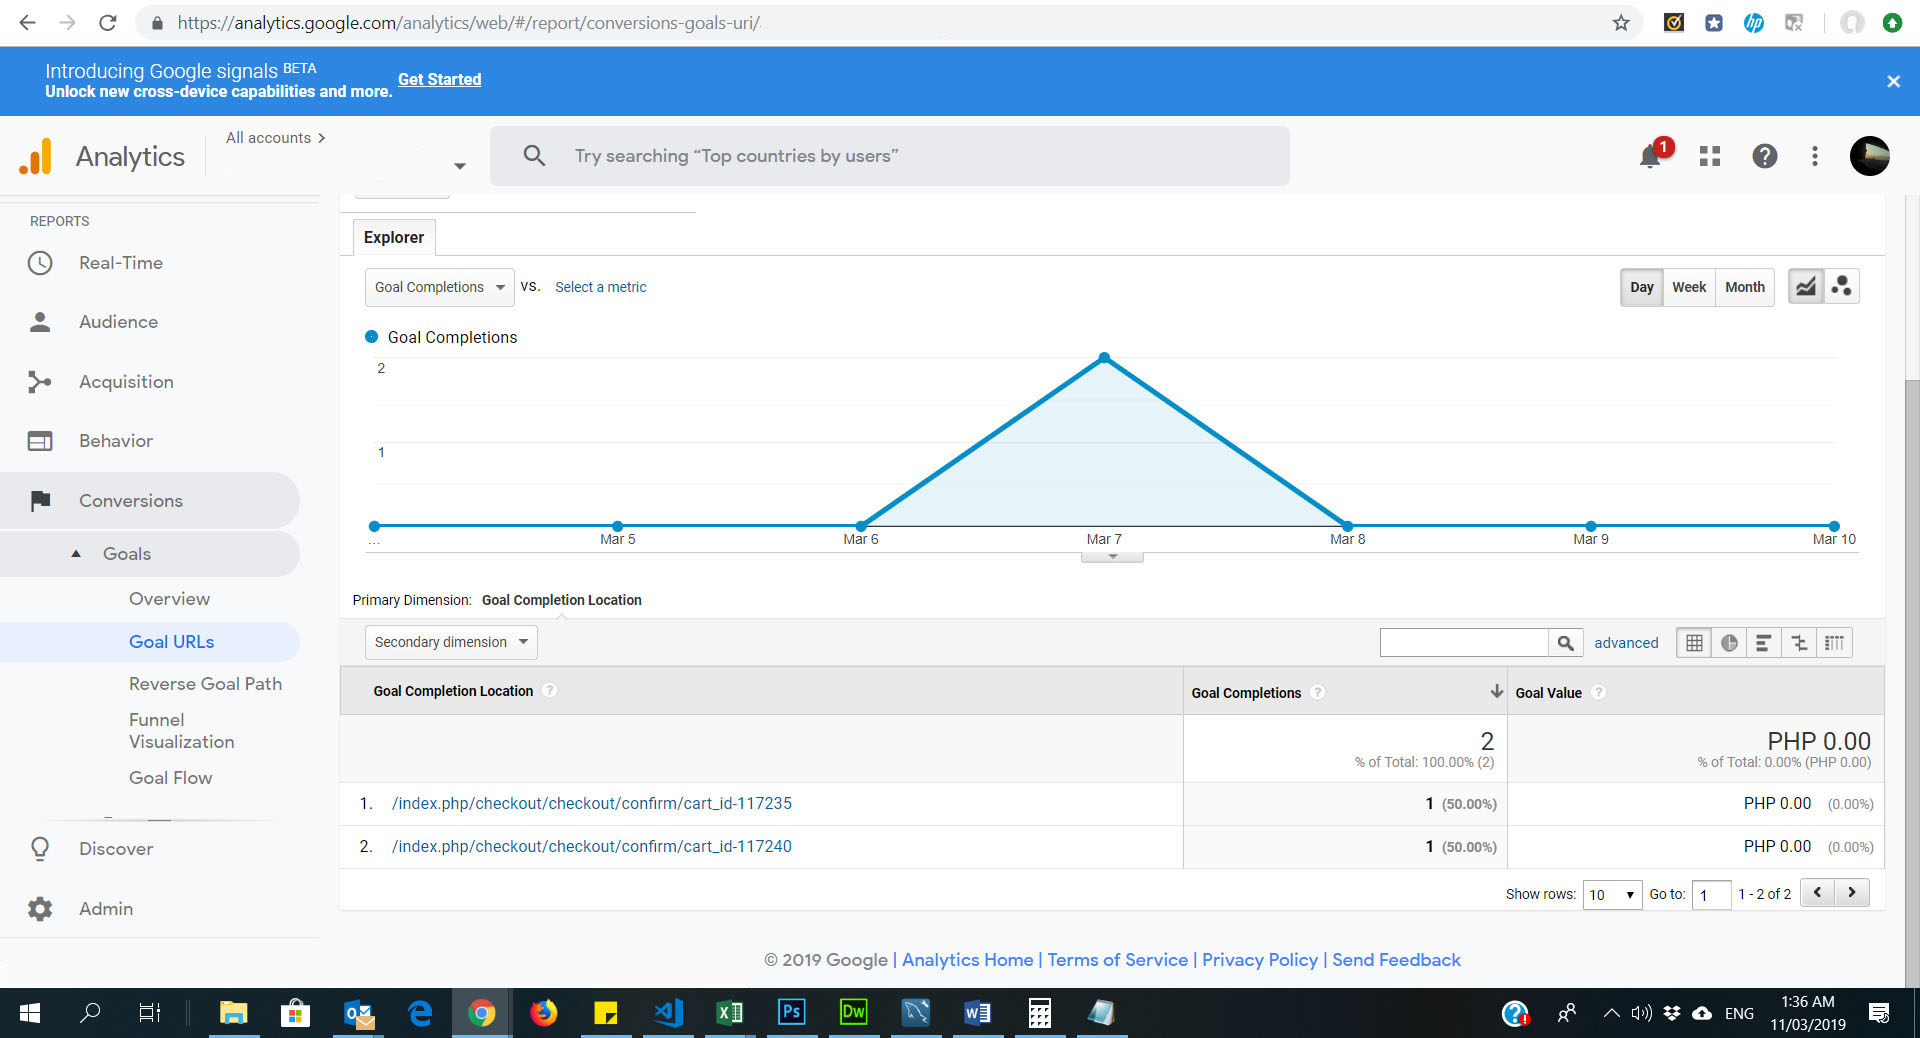Click the Go to page number field

[1711, 894]
